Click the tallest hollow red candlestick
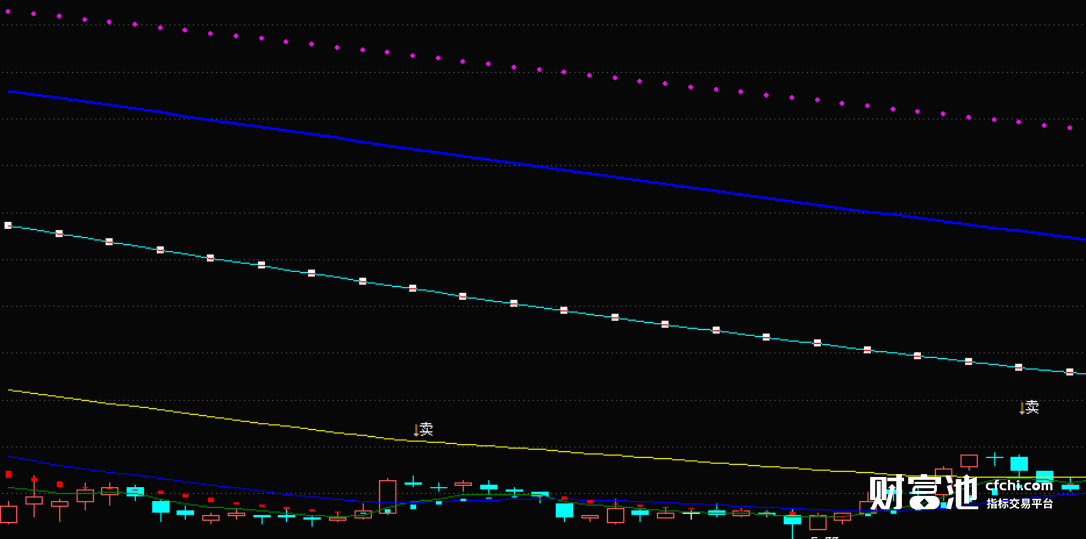 click(x=388, y=496)
